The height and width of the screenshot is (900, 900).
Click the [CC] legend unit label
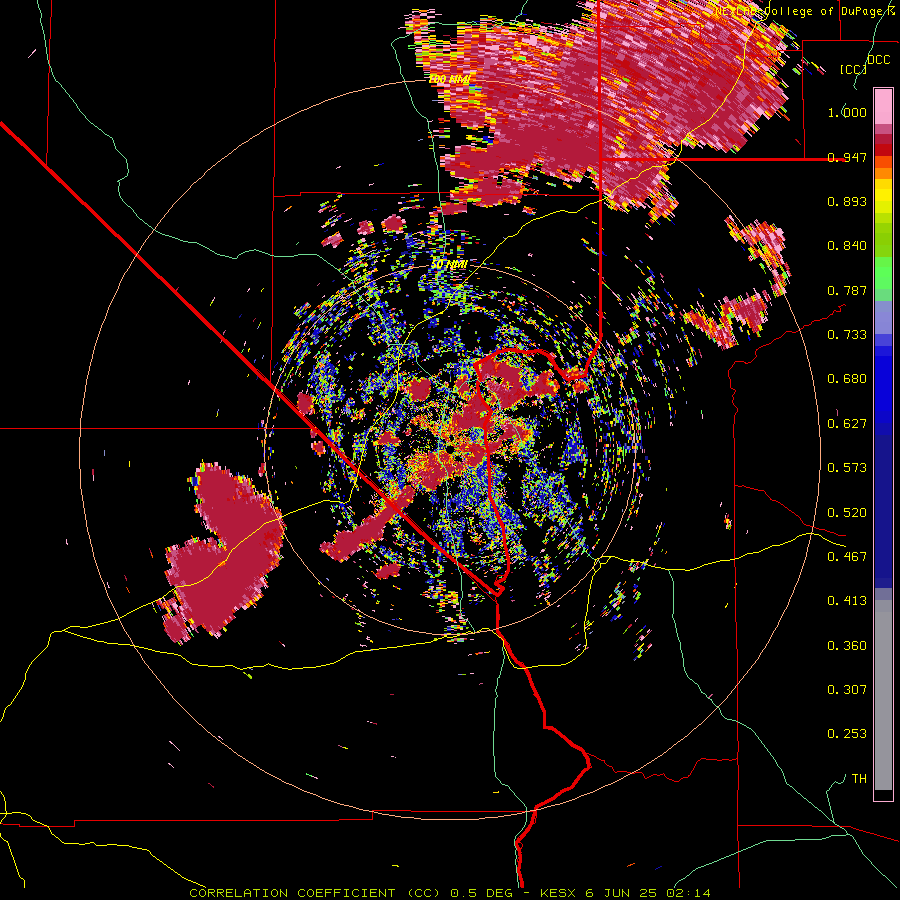854,69
